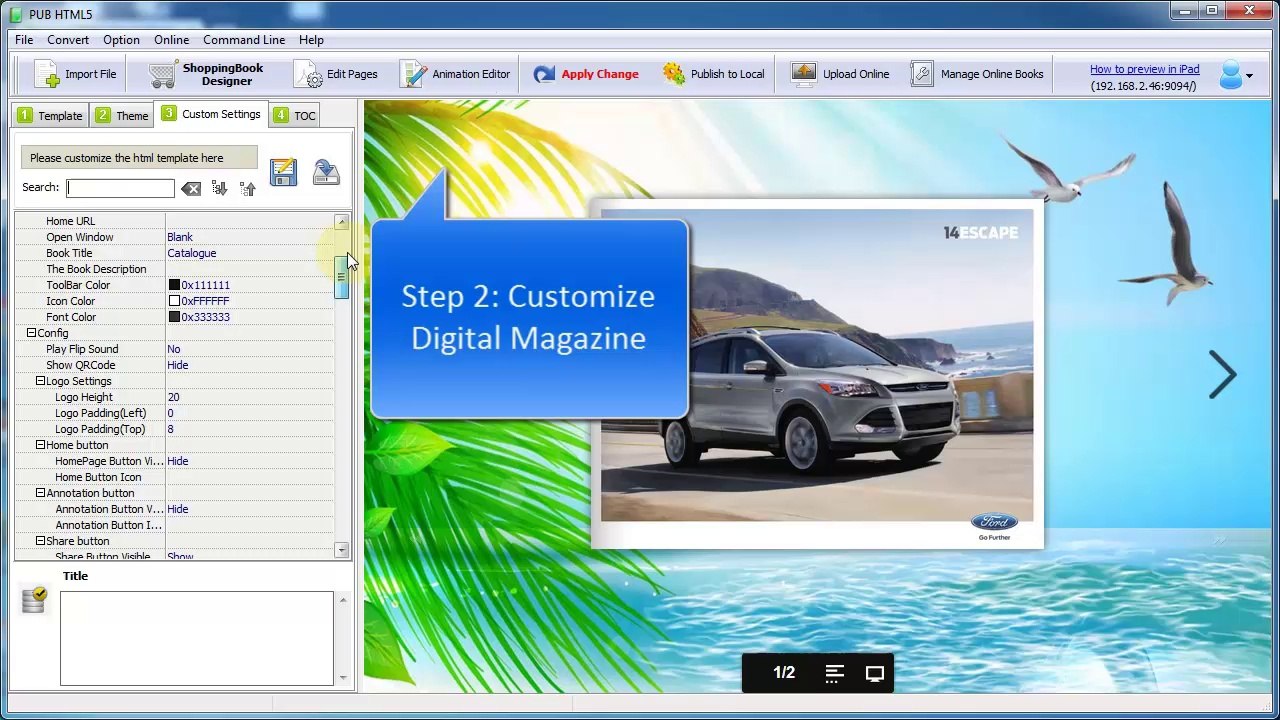The image size is (1280, 720).
Task: Collapse the Share button section
Action: [40, 541]
